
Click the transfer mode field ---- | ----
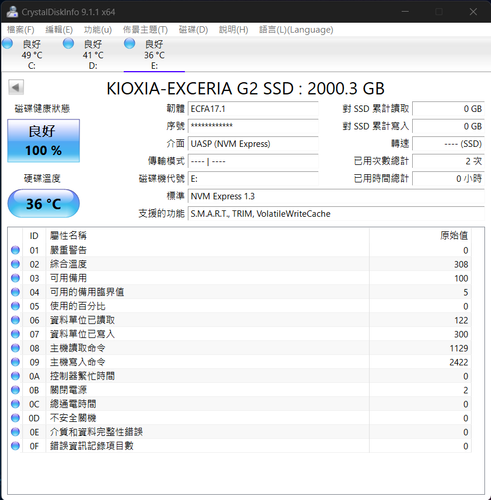pos(253,161)
